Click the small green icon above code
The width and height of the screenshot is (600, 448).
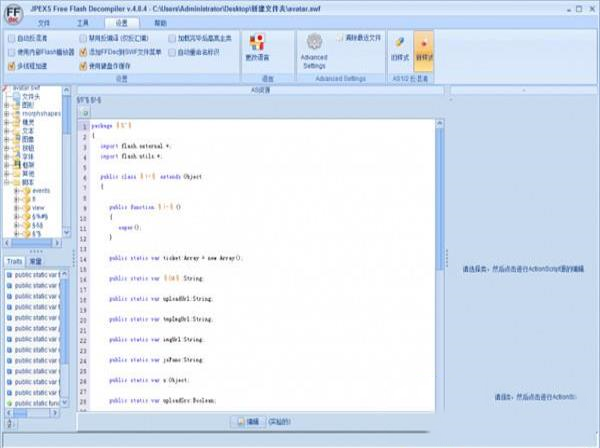tap(85, 113)
